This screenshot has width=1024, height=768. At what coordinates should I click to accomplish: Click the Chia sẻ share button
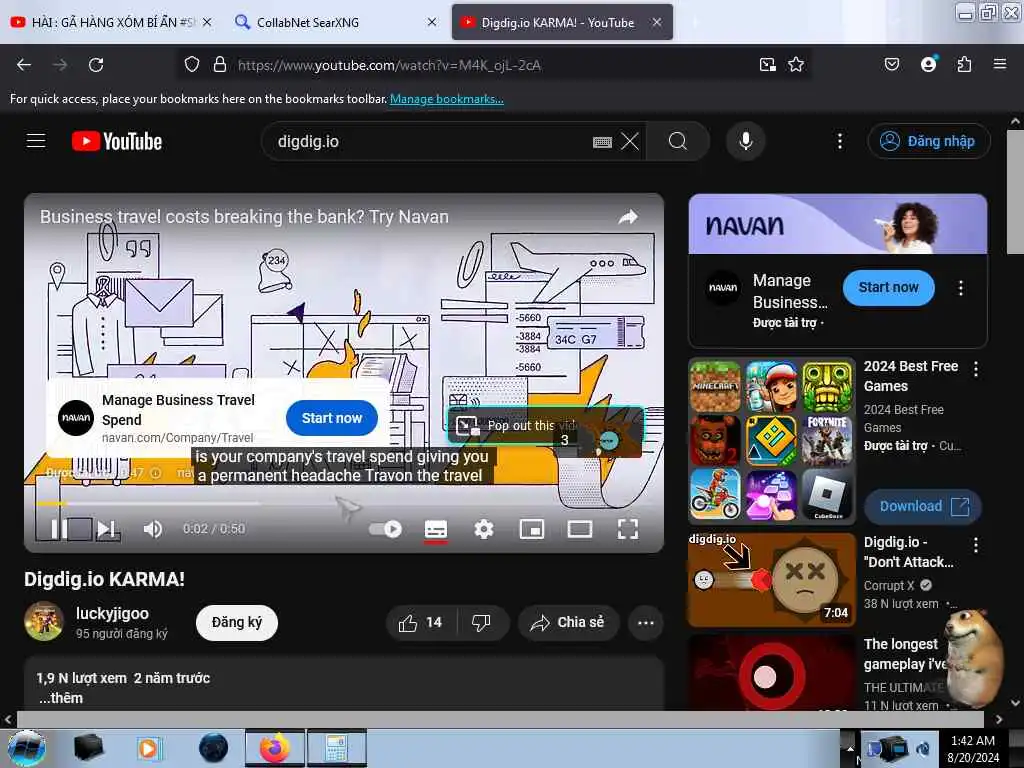568,623
